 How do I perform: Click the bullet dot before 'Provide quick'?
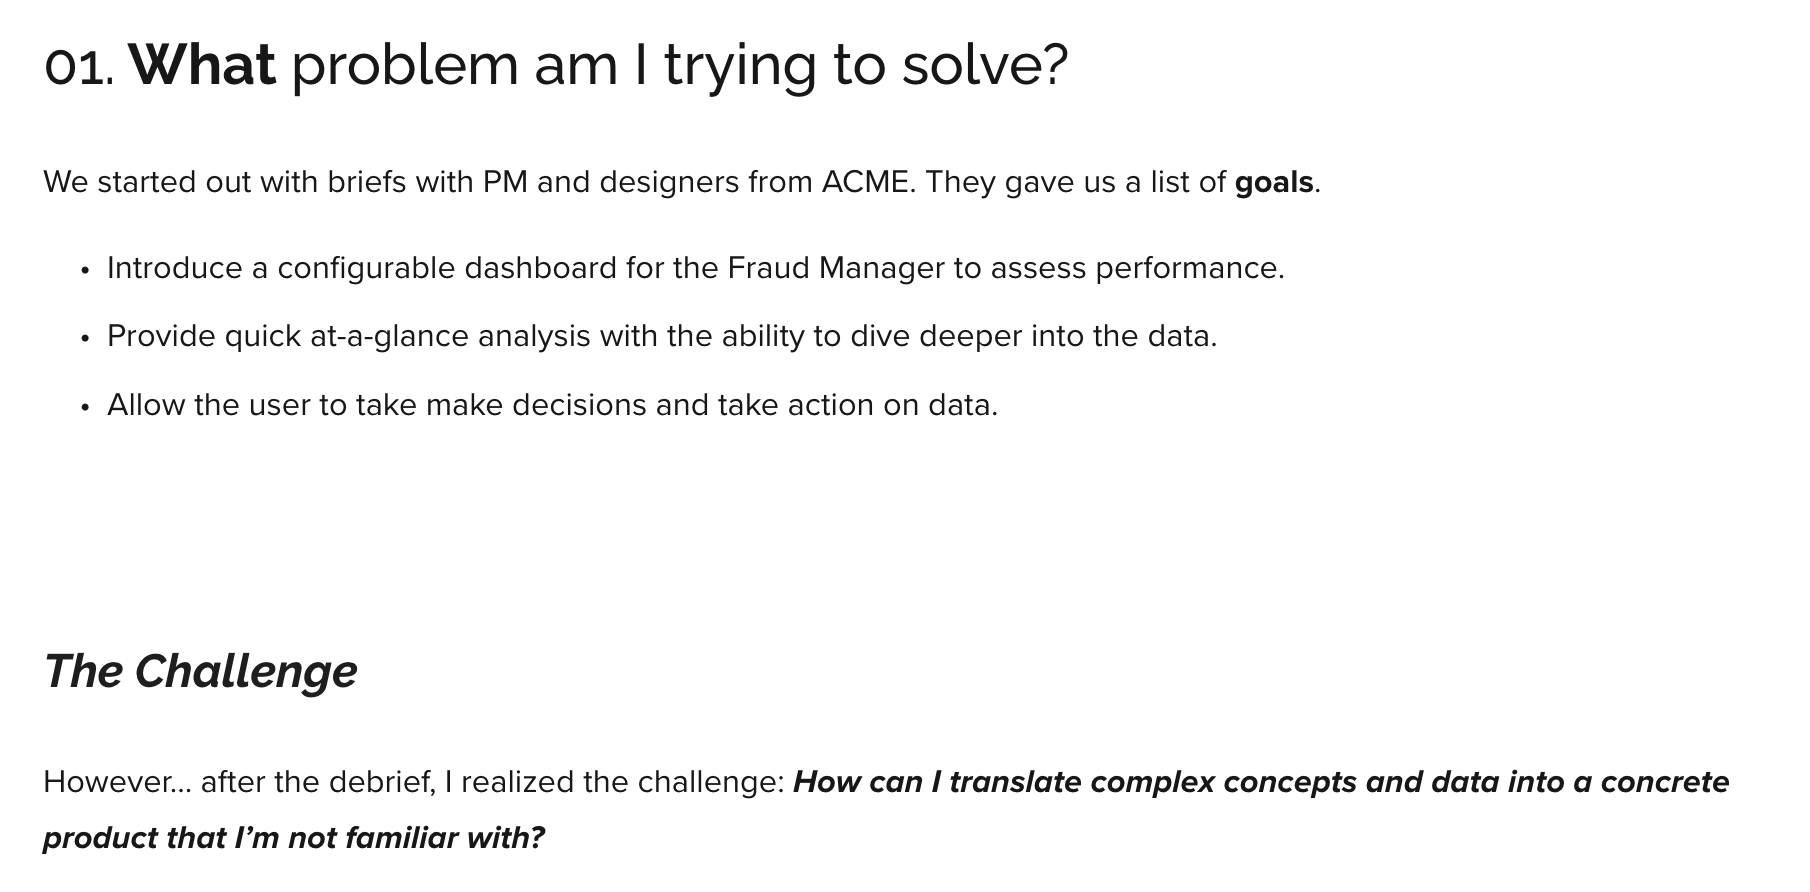[x=85, y=339]
